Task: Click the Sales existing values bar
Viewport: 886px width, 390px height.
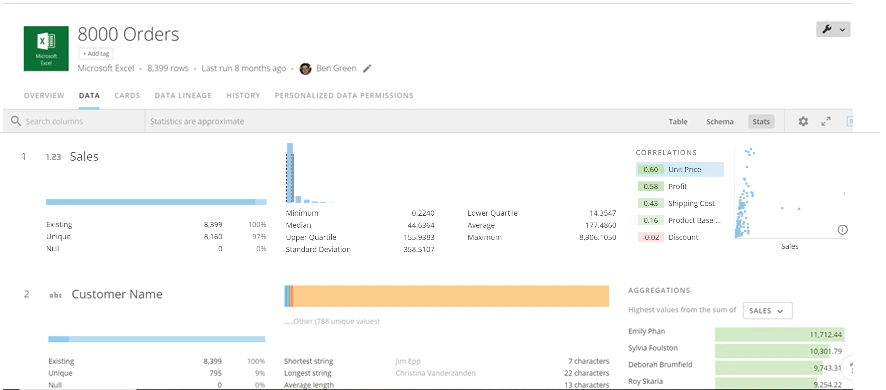Action: [157, 202]
